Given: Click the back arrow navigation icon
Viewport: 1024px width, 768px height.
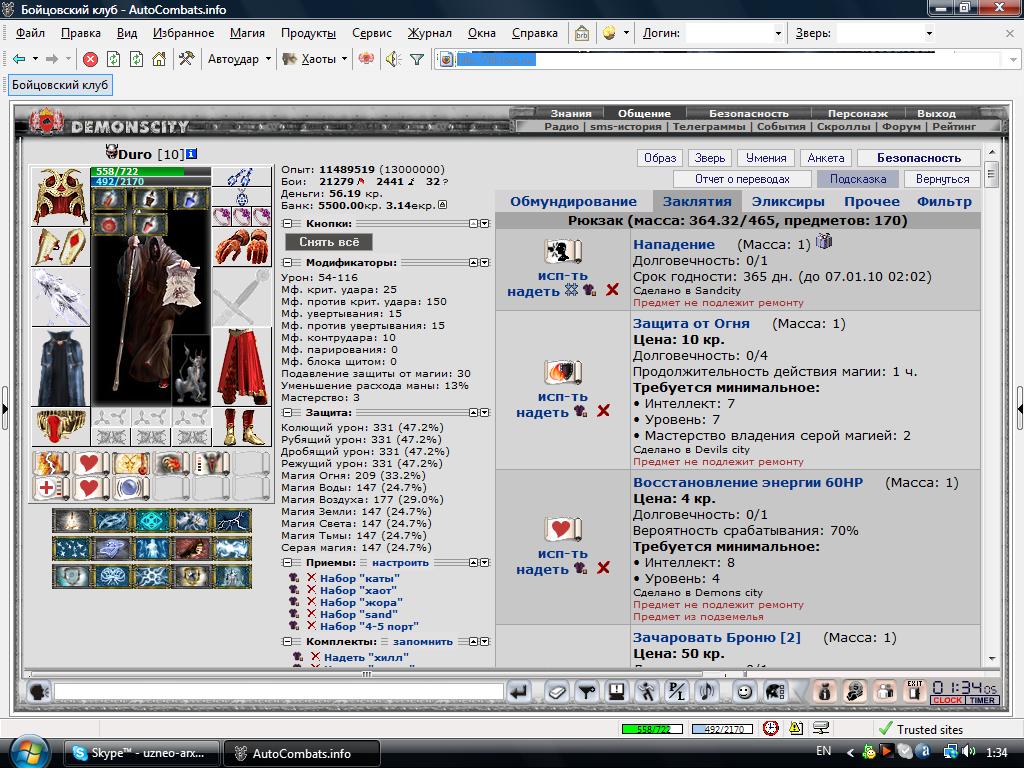Looking at the screenshot, I should 19,59.
